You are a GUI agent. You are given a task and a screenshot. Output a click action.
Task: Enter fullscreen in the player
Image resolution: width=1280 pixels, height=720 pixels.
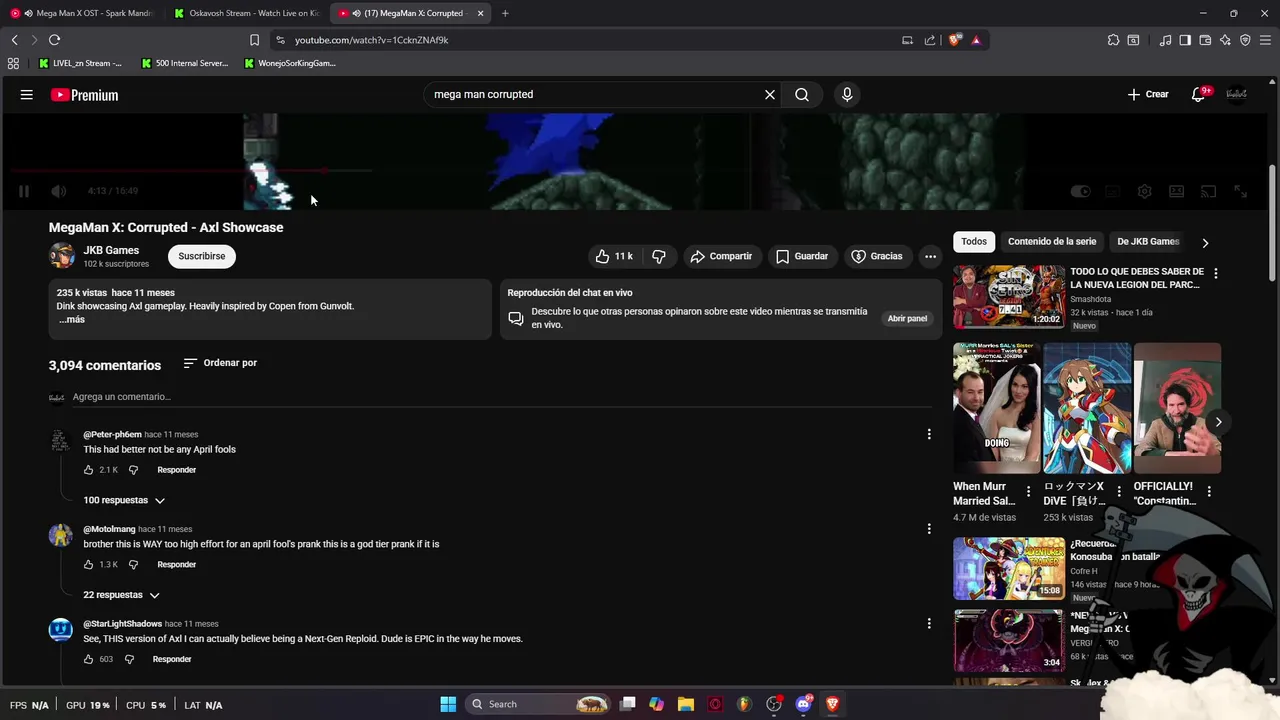pyautogui.click(x=1240, y=191)
